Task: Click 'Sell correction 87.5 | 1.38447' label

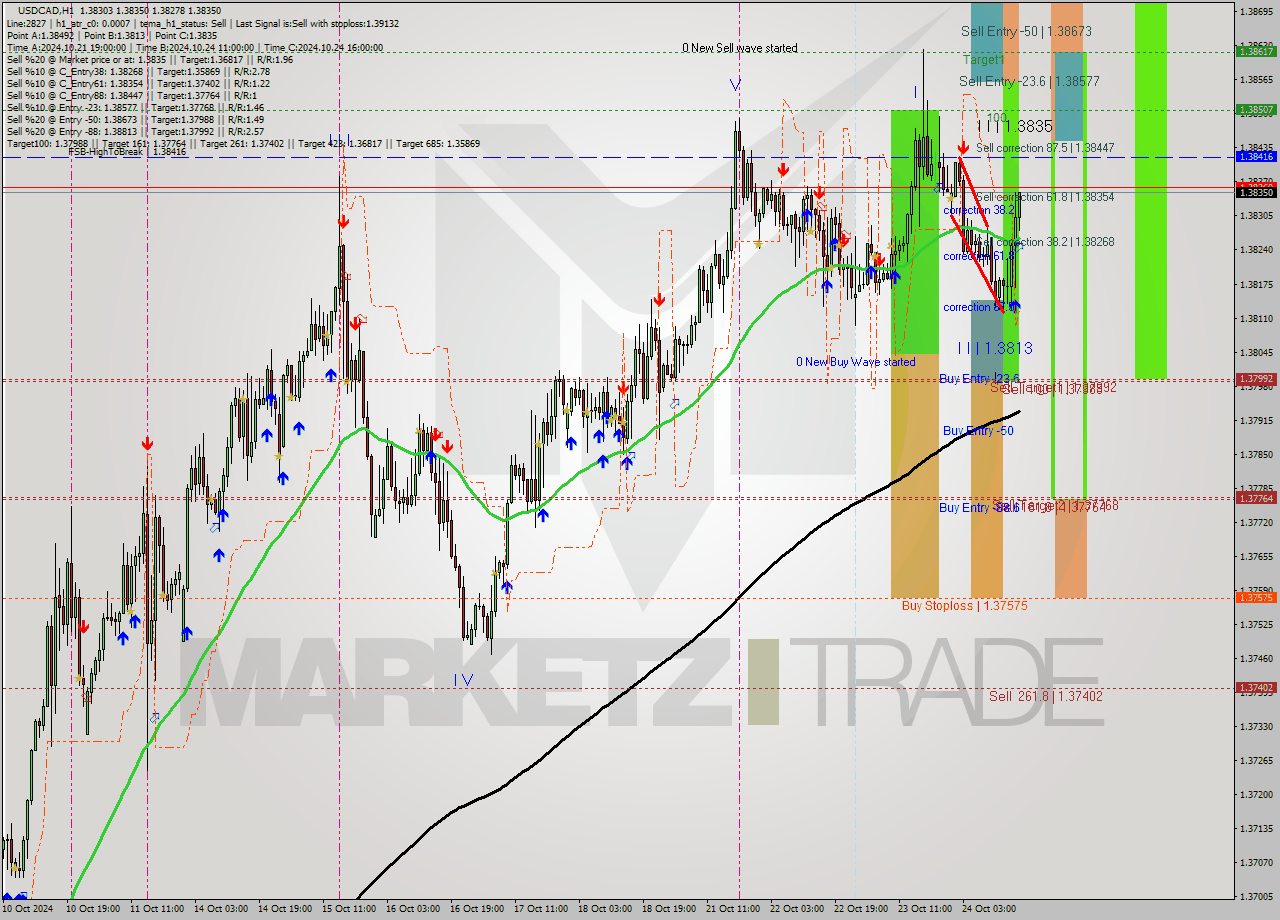Action: (1045, 148)
